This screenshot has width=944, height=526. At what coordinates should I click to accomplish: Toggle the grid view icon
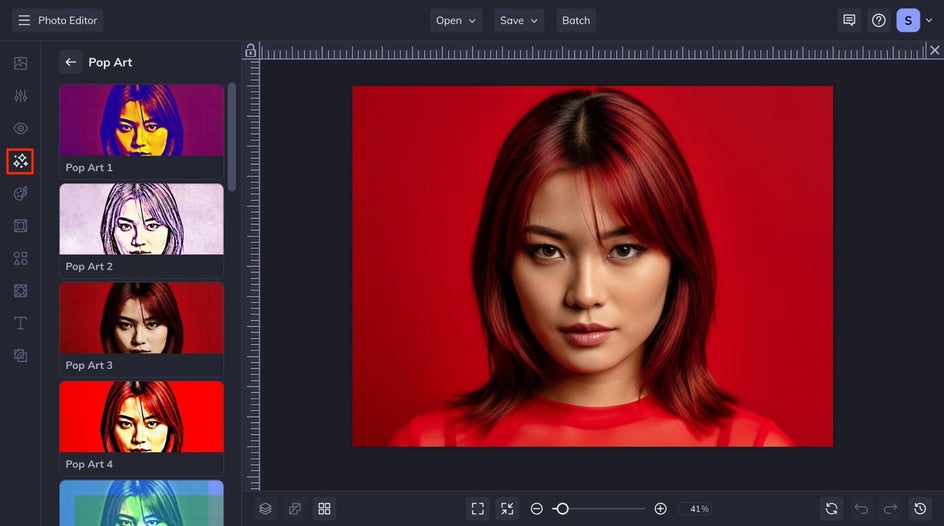(x=324, y=509)
